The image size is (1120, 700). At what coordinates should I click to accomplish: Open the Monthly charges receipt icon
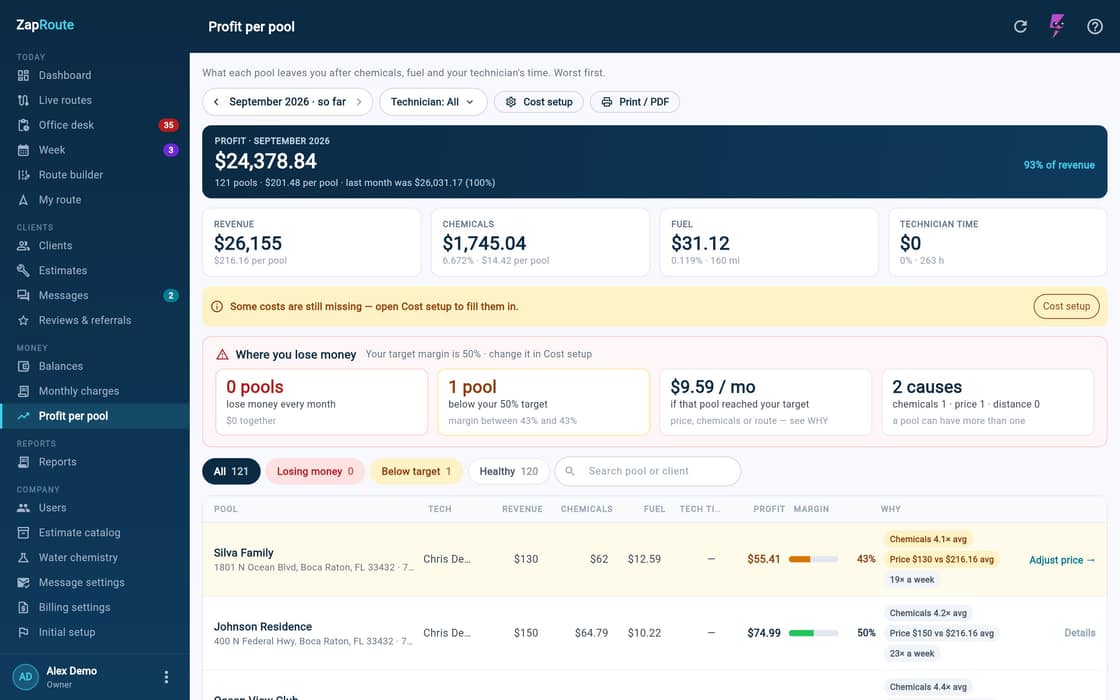pos(24,391)
